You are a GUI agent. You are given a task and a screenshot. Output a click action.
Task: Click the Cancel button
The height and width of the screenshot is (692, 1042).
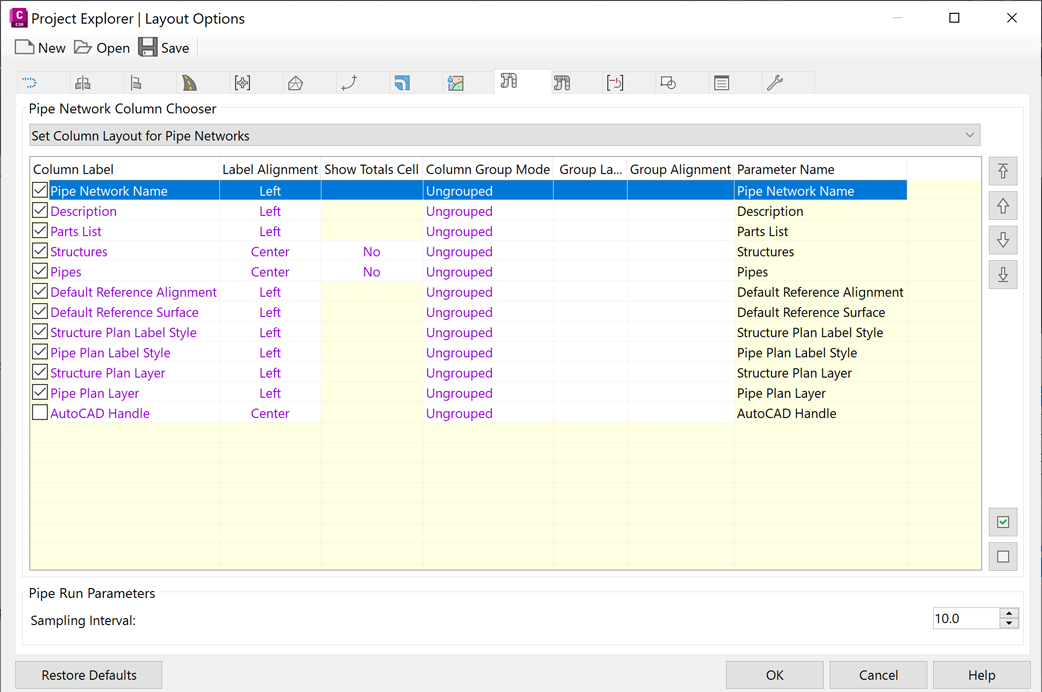878,675
